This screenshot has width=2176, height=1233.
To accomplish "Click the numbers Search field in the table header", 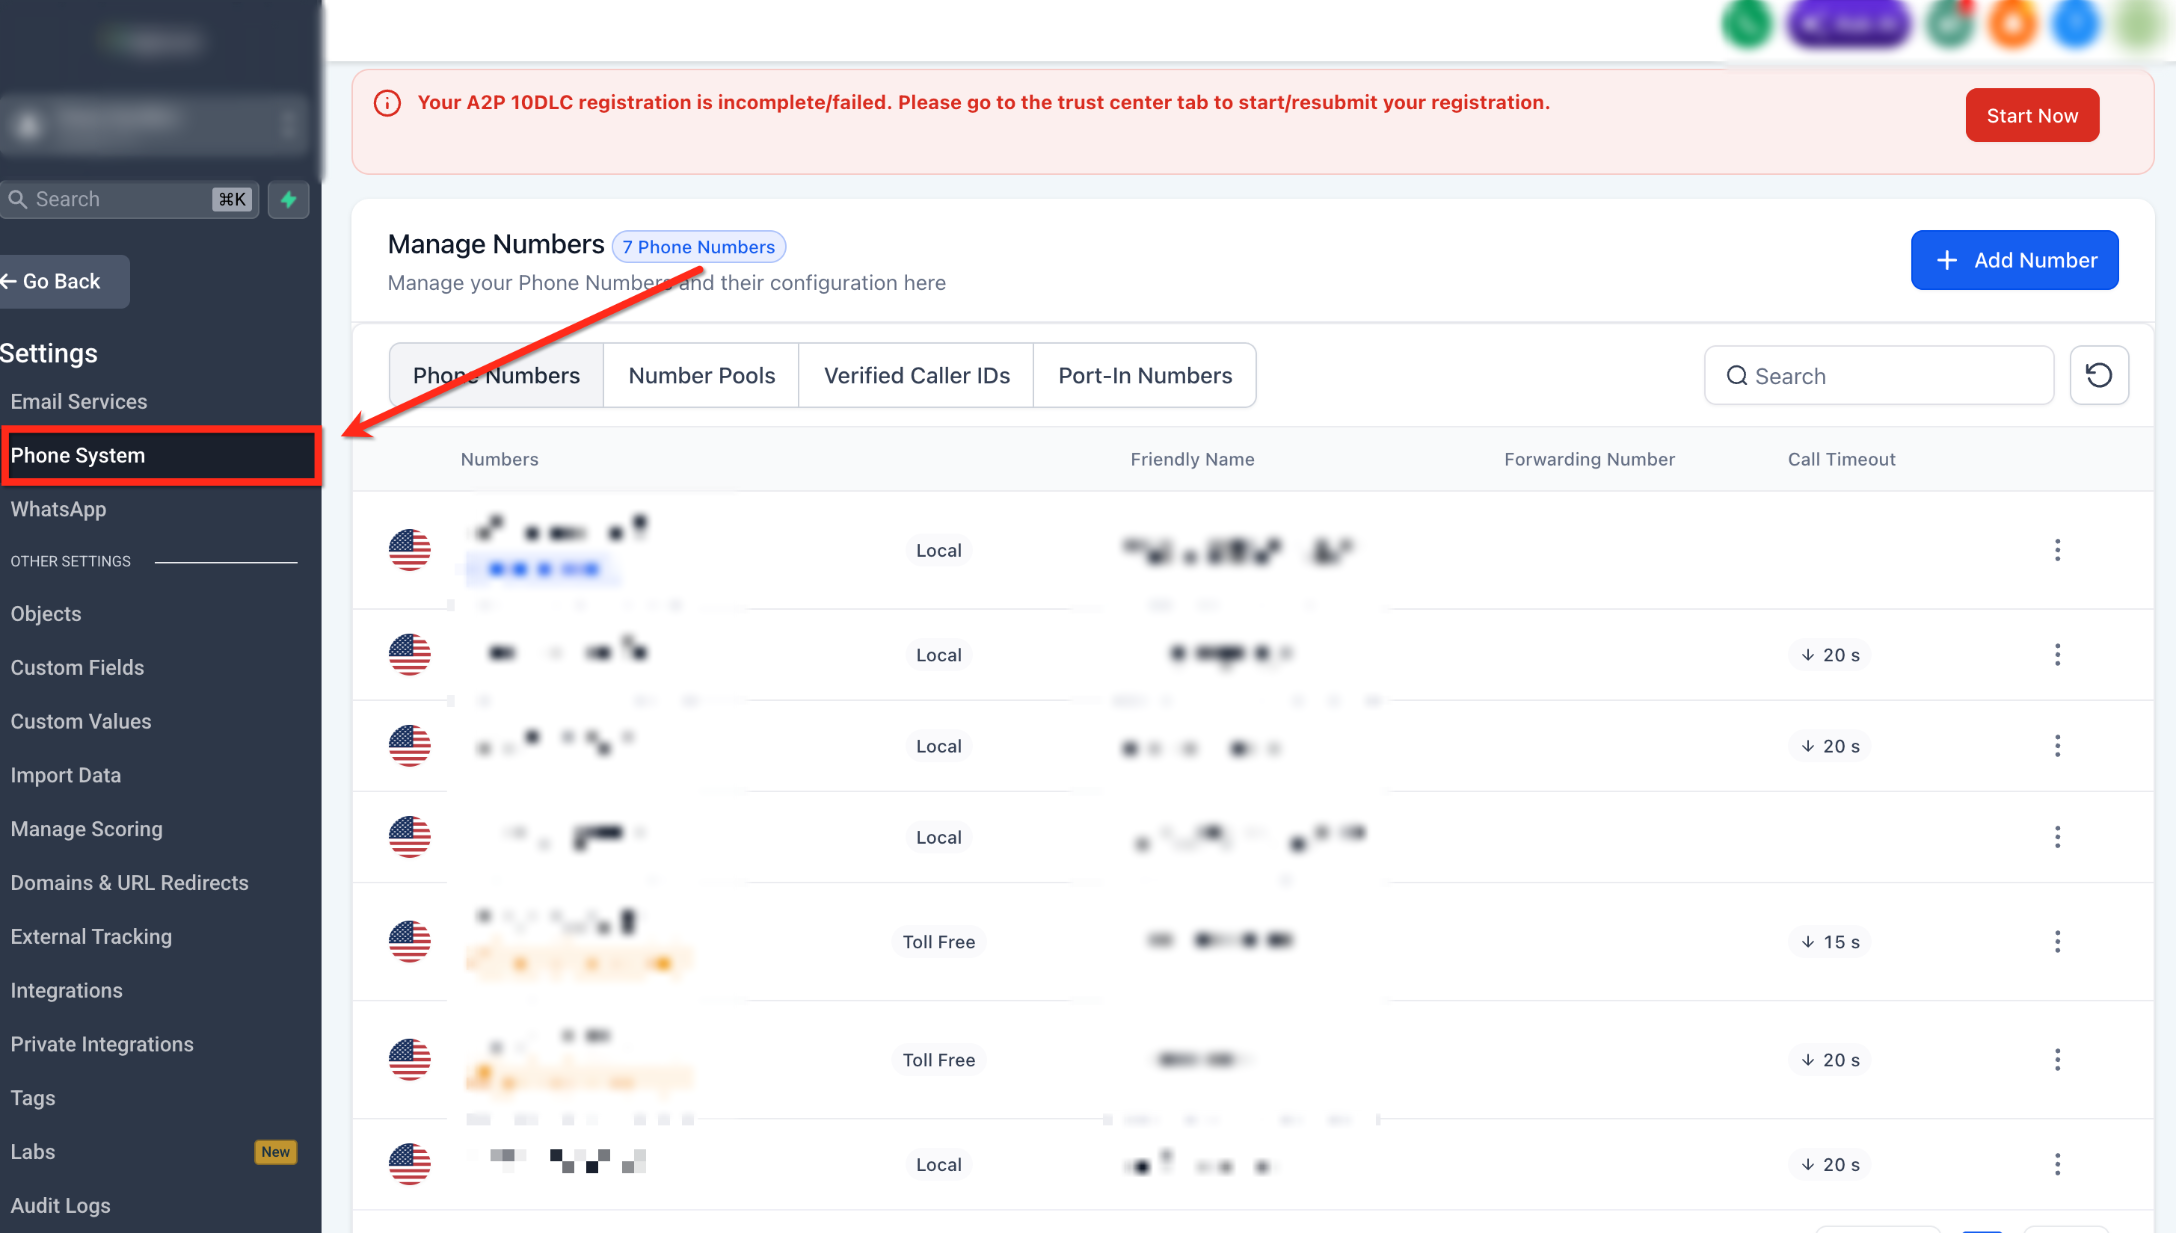I will (x=1878, y=376).
